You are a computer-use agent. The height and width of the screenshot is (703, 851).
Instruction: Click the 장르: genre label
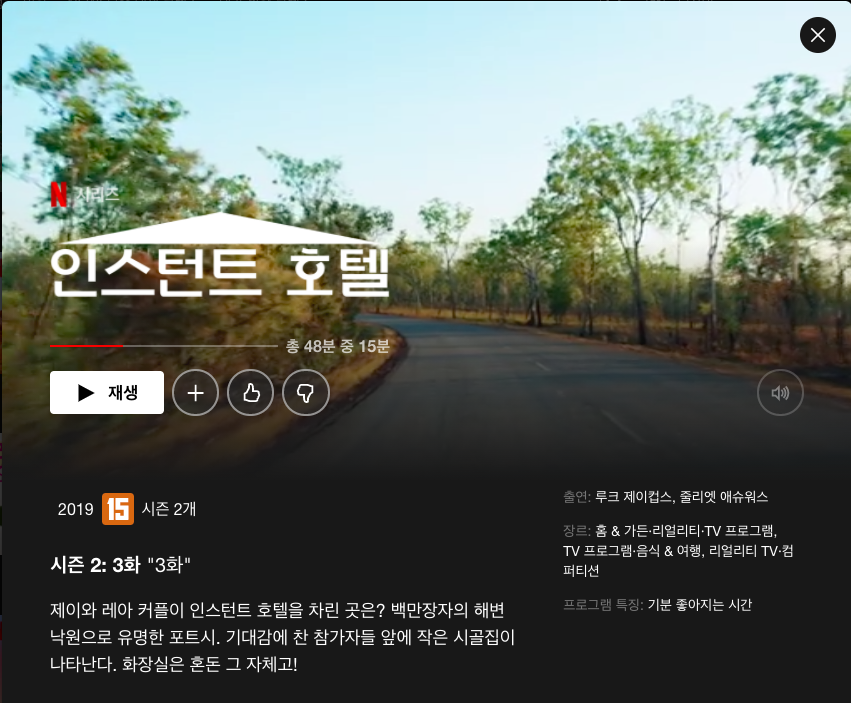(x=577, y=530)
